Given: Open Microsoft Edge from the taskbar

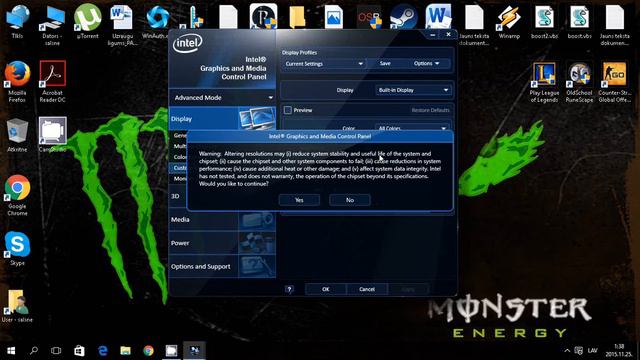Looking at the screenshot, I should click(102, 351).
